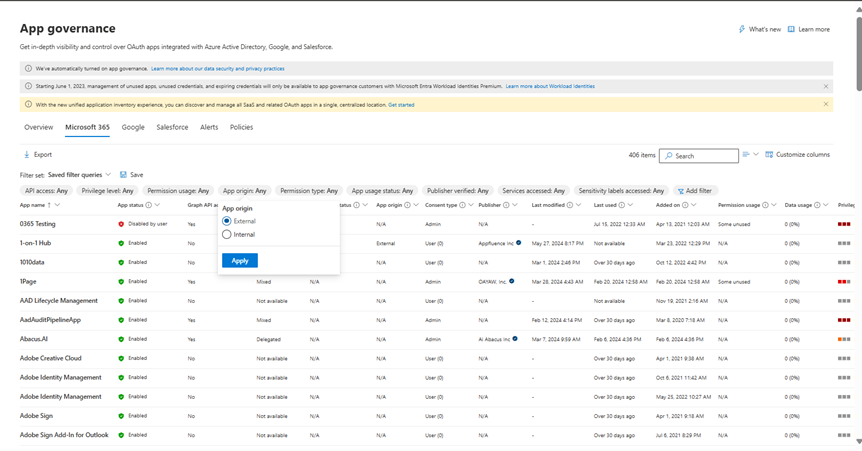862x451 pixels.
Task: Click the What's new lightning icon
Action: point(742,29)
